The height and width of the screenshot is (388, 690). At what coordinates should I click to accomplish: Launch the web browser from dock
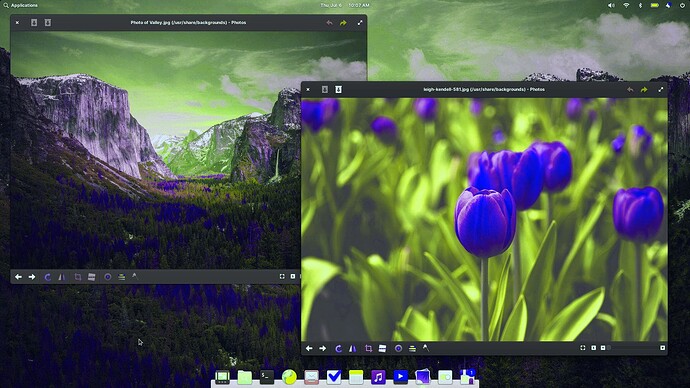pyautogui.click(x=289, y=377)
